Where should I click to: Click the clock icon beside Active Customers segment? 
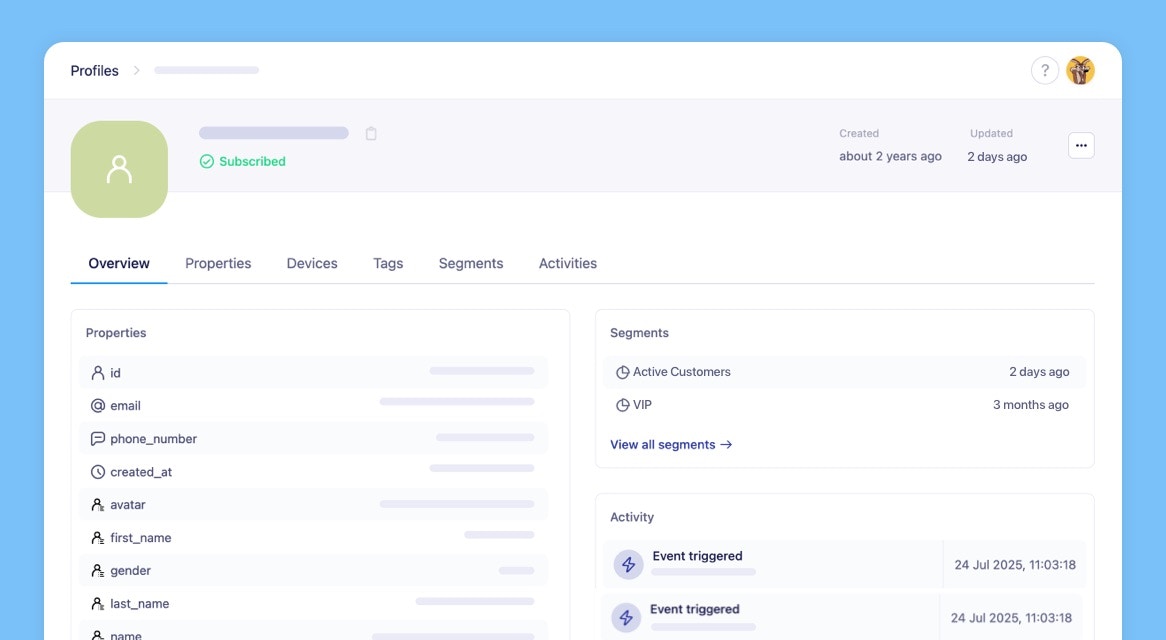click(x=623, y=371)
